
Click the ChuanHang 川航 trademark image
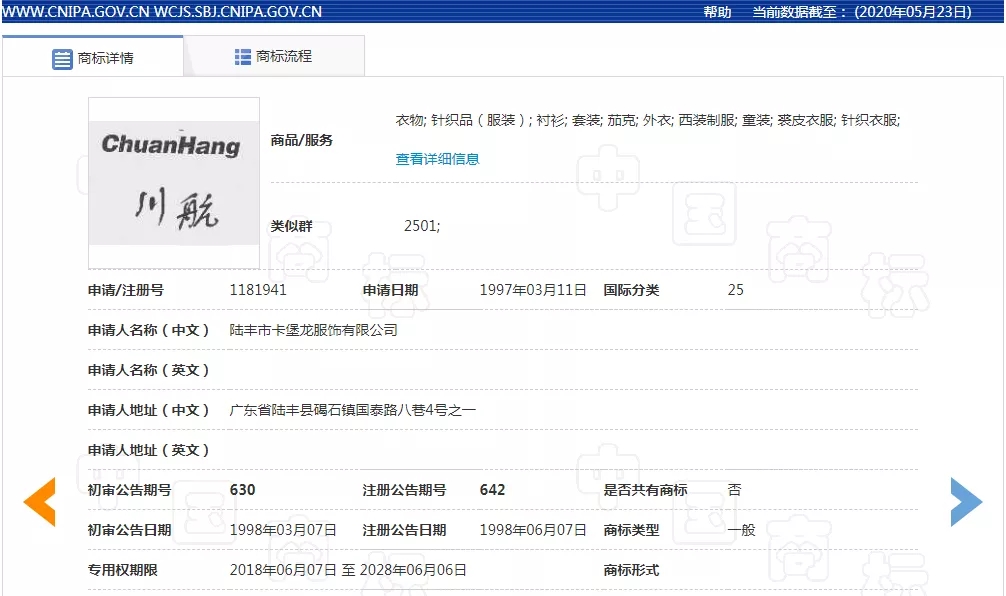tap(174, 183)
